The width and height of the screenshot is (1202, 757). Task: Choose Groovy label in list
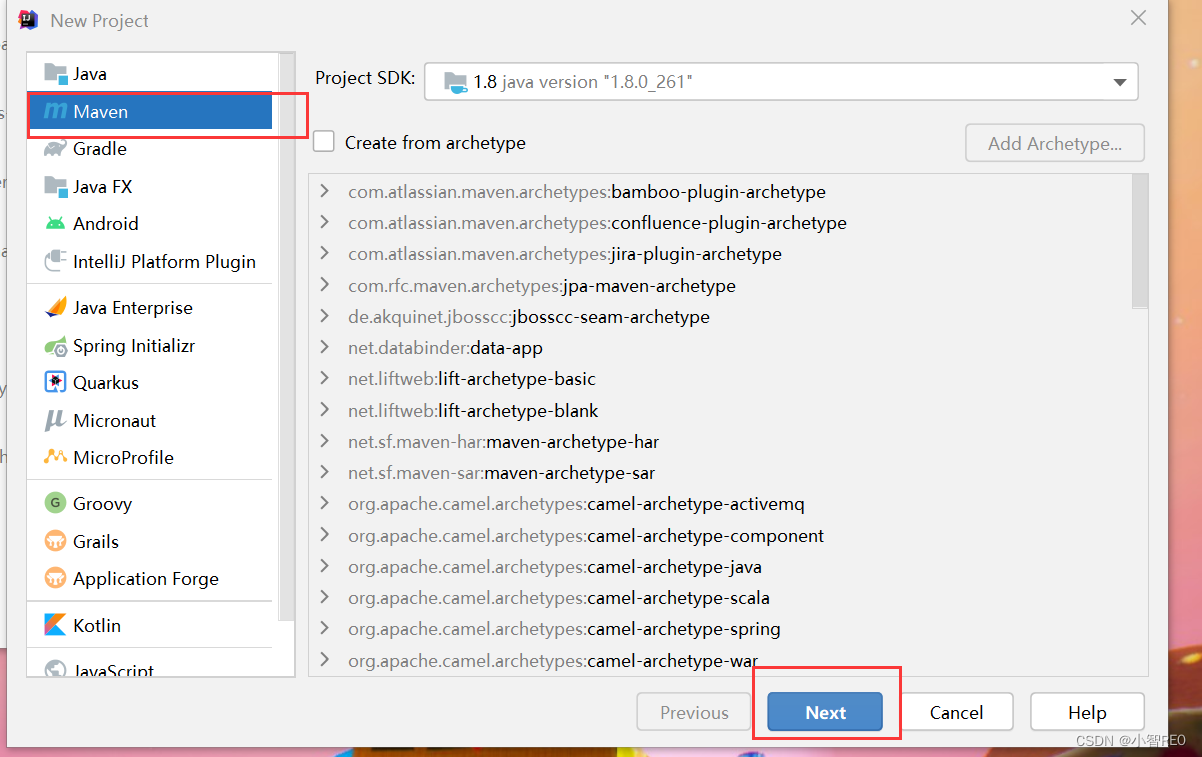tap(102, 504)
